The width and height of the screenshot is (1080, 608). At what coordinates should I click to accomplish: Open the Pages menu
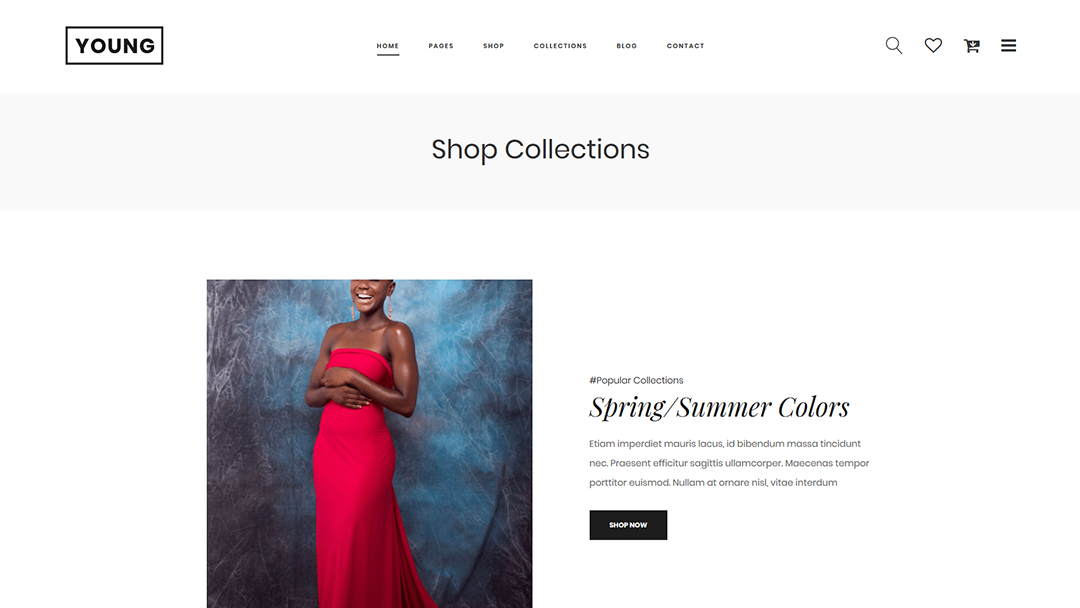tap(441, 46)
